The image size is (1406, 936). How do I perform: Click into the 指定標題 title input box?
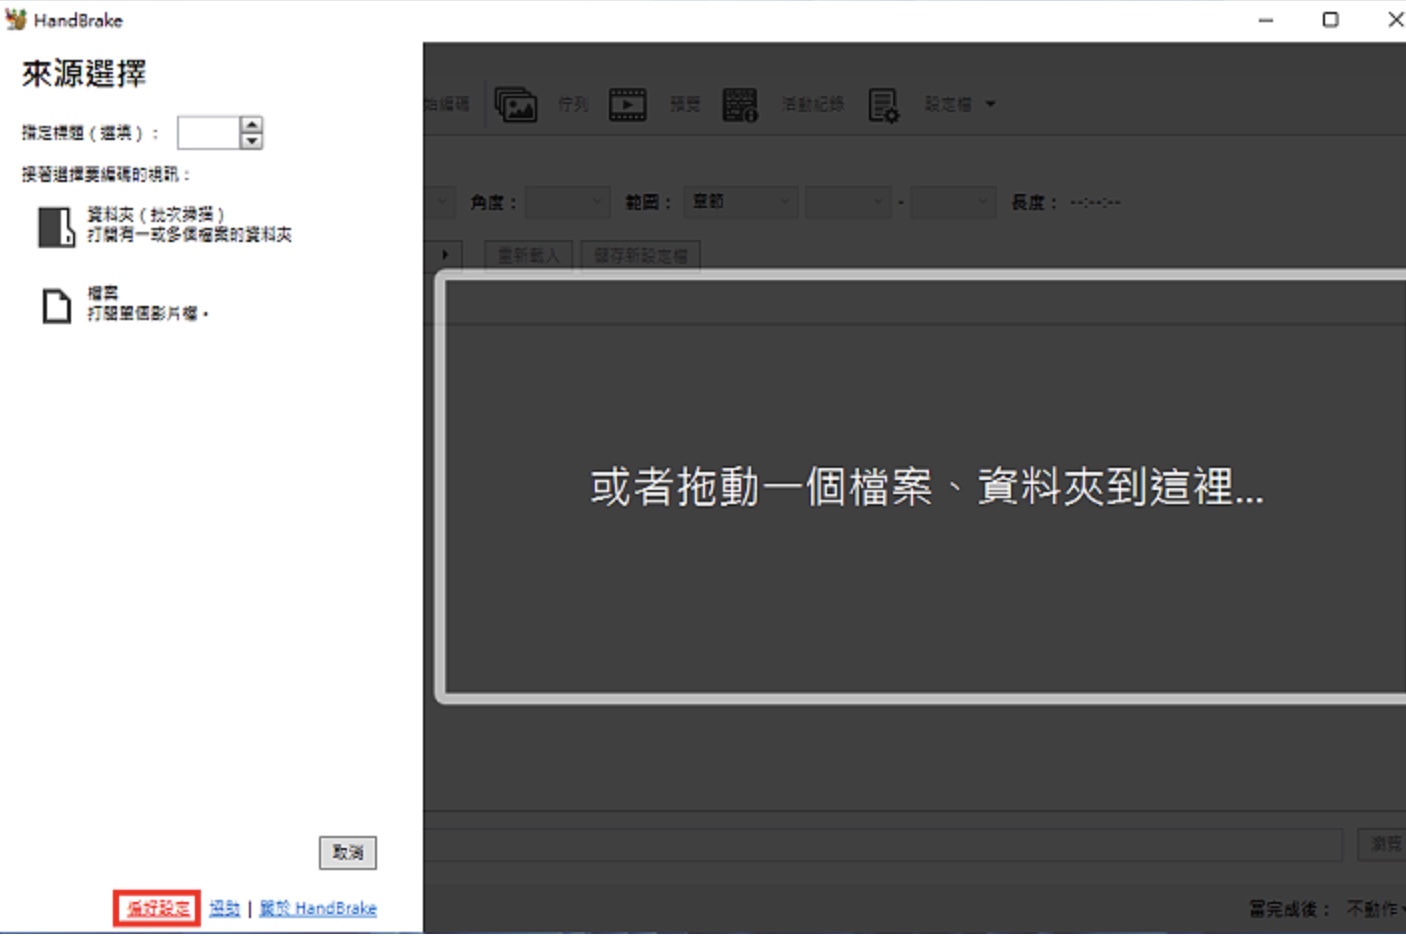[209, 133]
